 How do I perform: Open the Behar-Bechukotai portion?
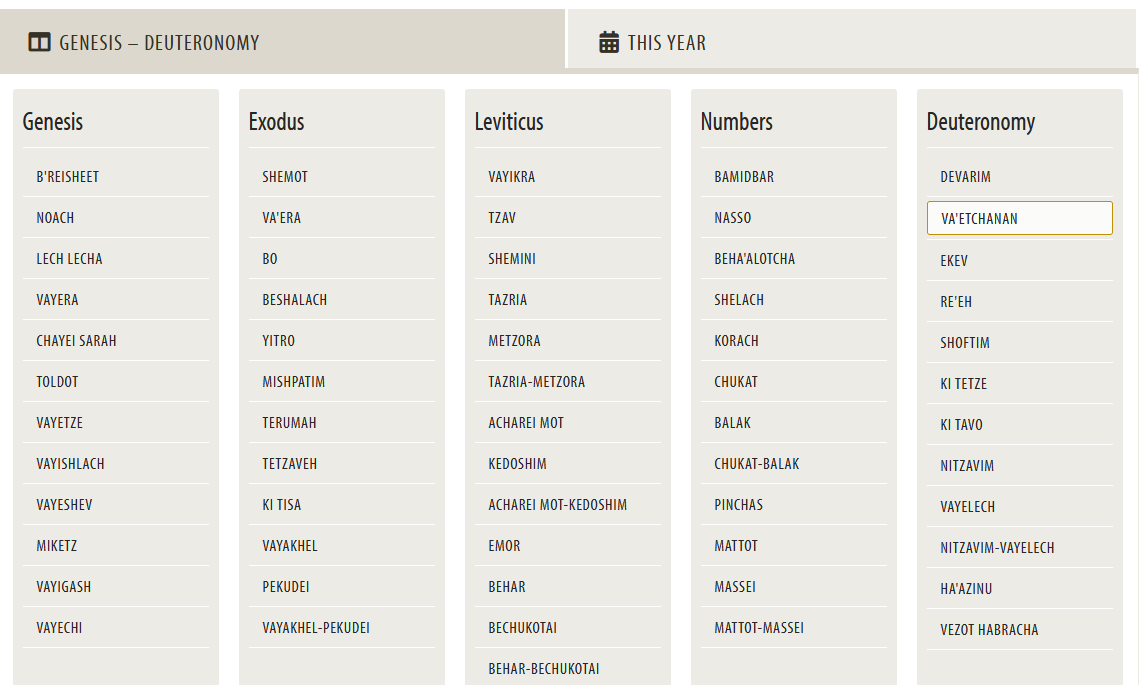pyautogui.click(x=544, y=669)
